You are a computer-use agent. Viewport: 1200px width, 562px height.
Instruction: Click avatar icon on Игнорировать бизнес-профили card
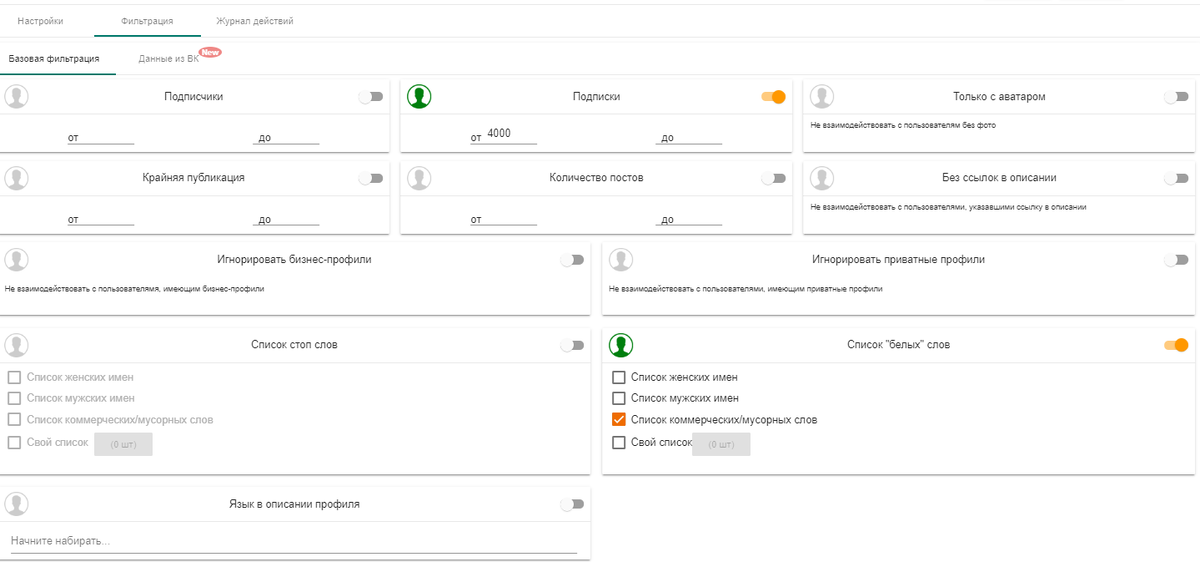pos(17,260)
